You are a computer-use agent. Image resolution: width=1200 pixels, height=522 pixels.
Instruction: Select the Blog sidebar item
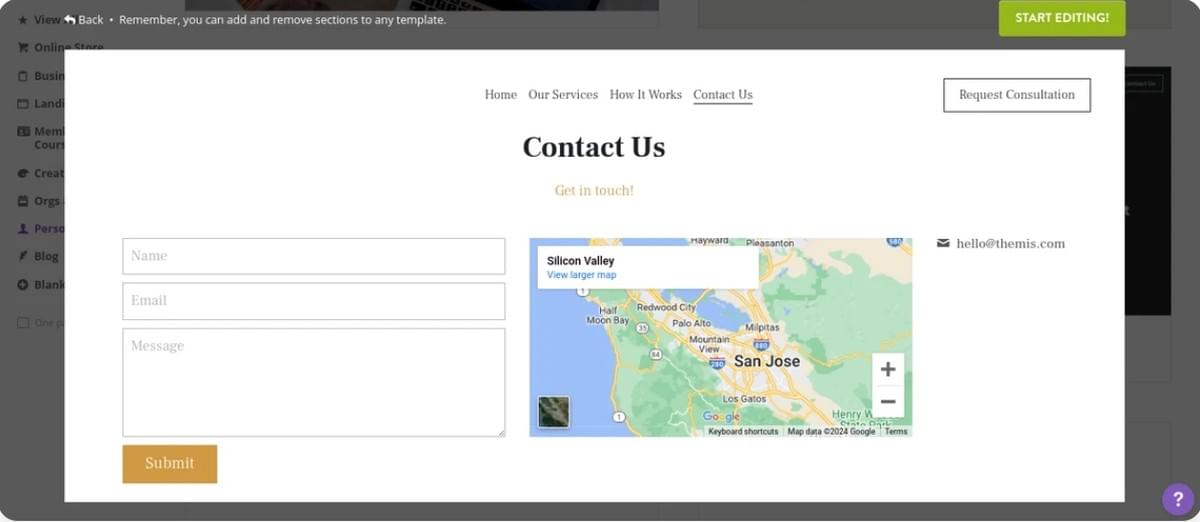46,256
